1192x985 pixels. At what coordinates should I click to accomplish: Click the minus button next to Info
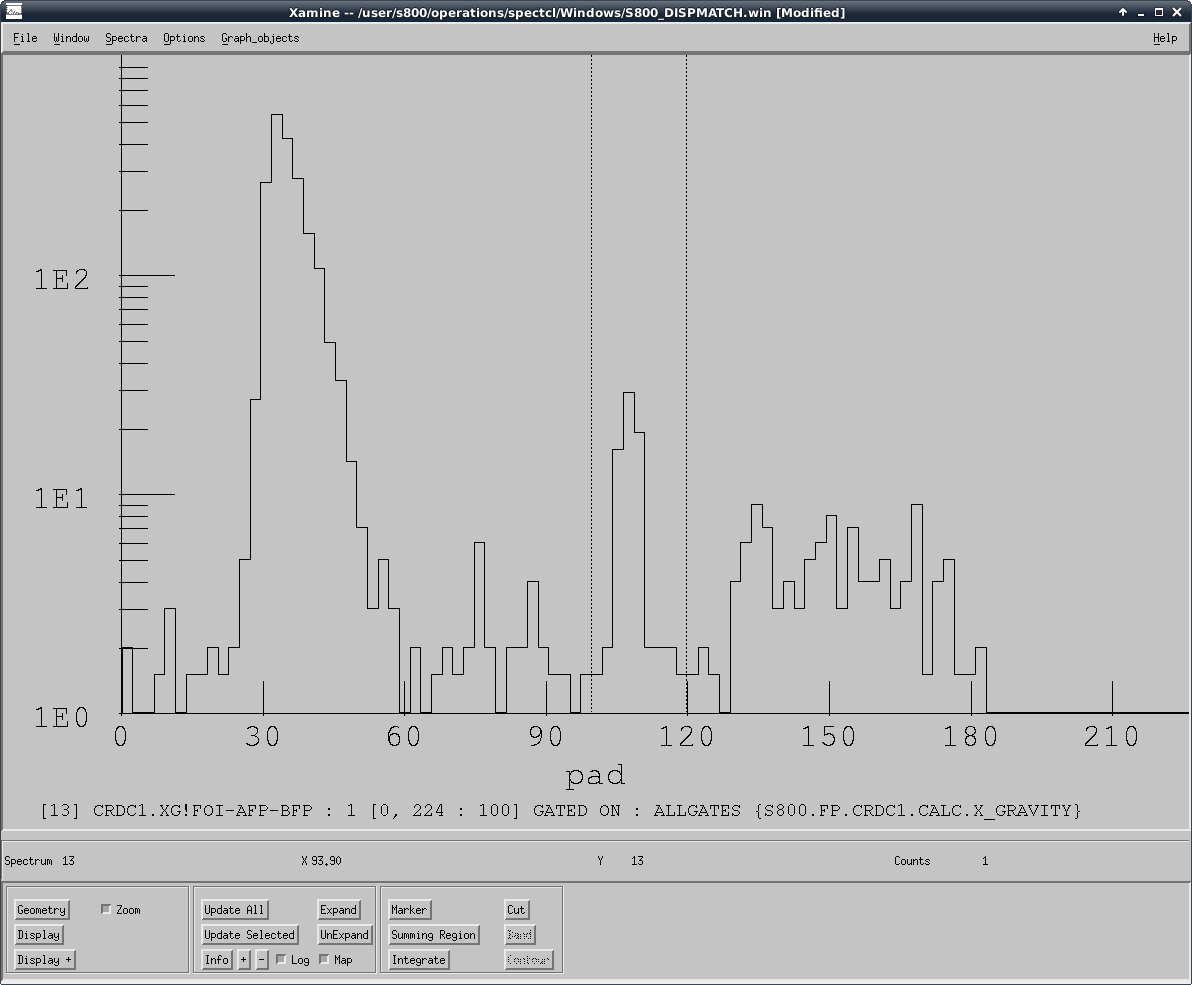(262, 960)
